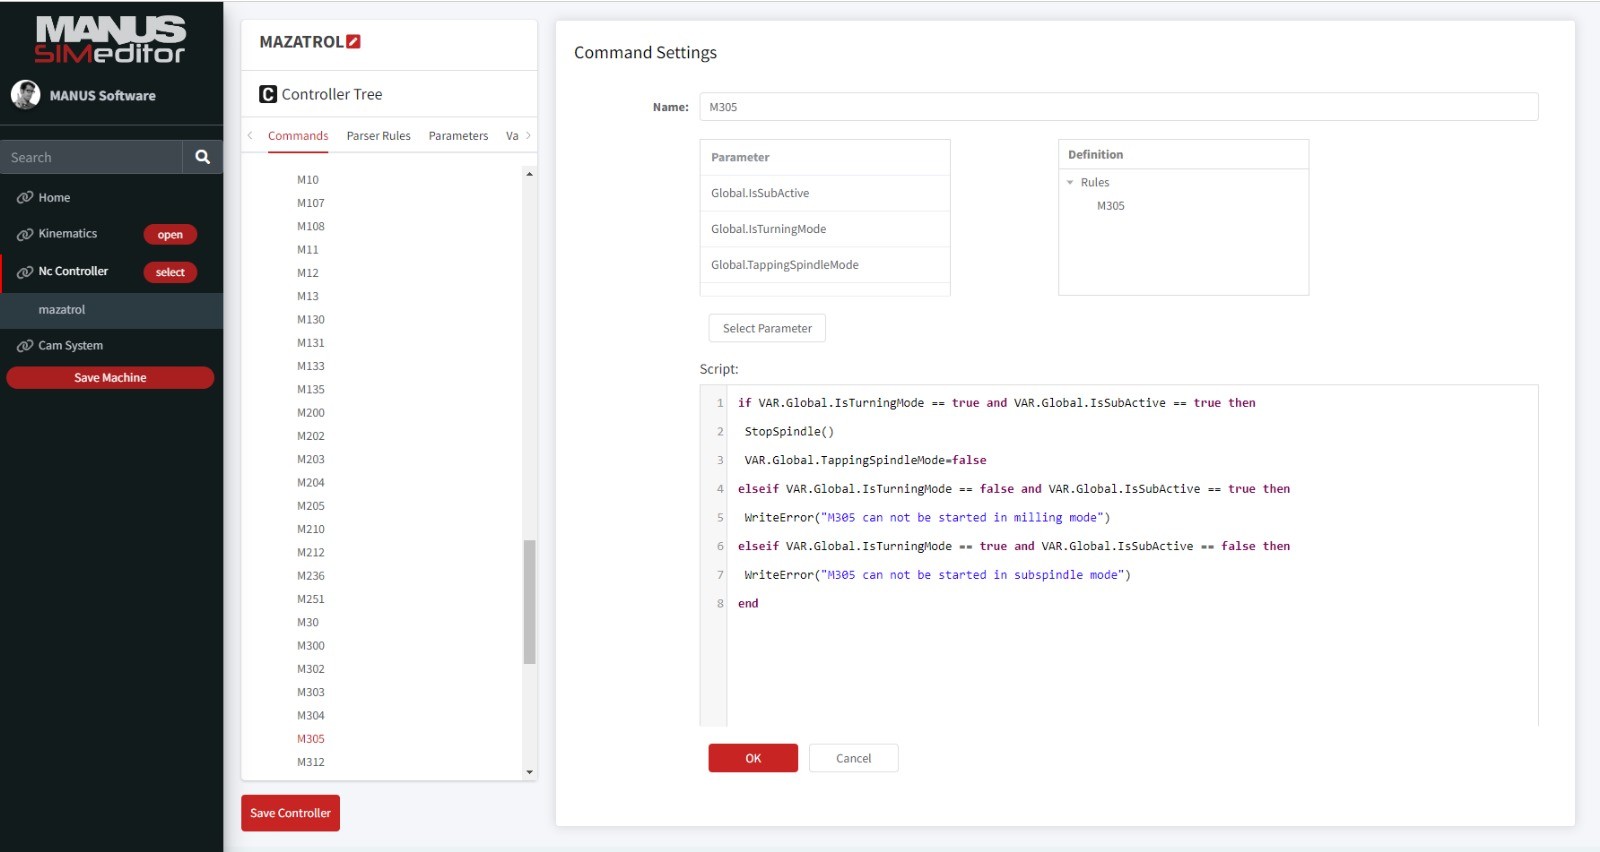
Task: Collapse the Rules tree node
Action: pyautogui.click(x=1070, y=183)
